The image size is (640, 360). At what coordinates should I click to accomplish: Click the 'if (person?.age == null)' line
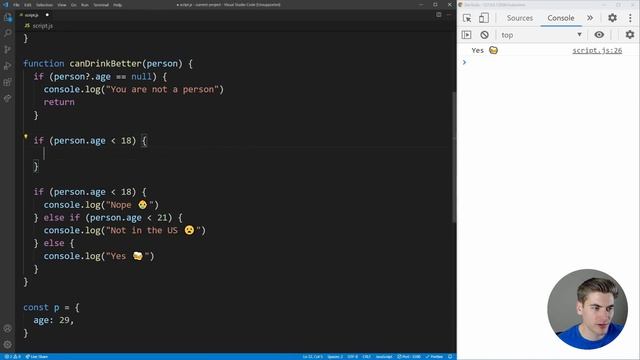pos(100,77)
